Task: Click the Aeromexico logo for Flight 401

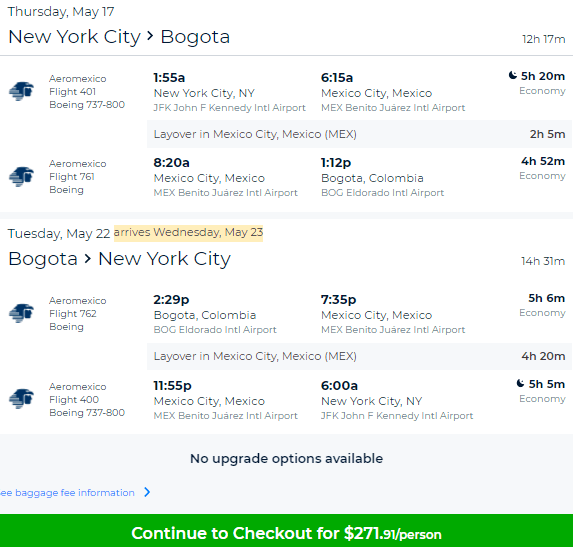Action: [21, 91]
